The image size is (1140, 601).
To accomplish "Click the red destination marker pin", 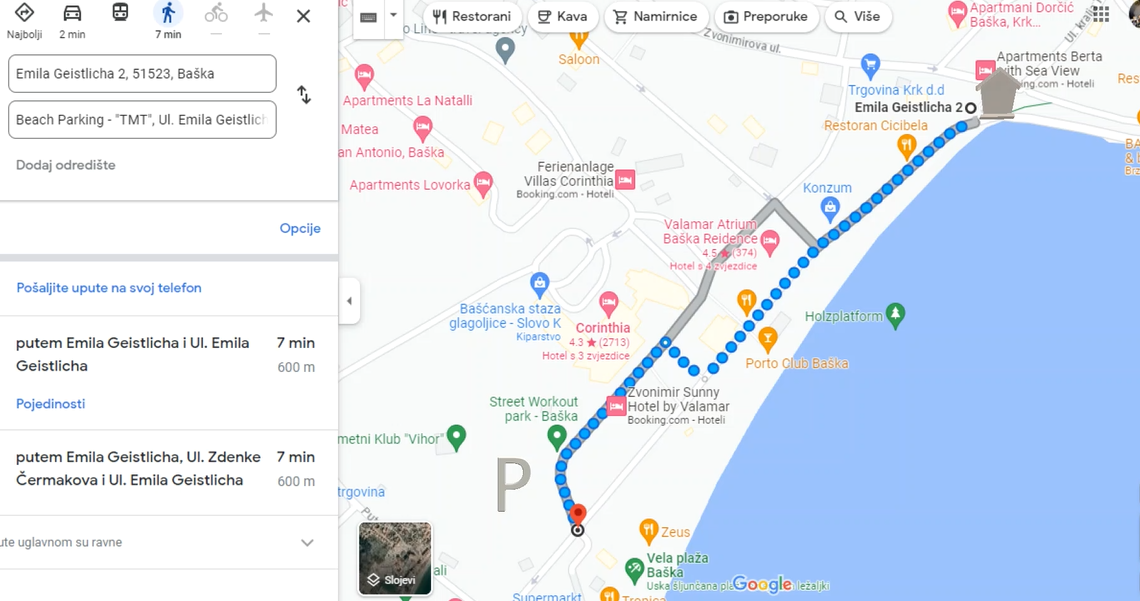I will tap(577, 515).
